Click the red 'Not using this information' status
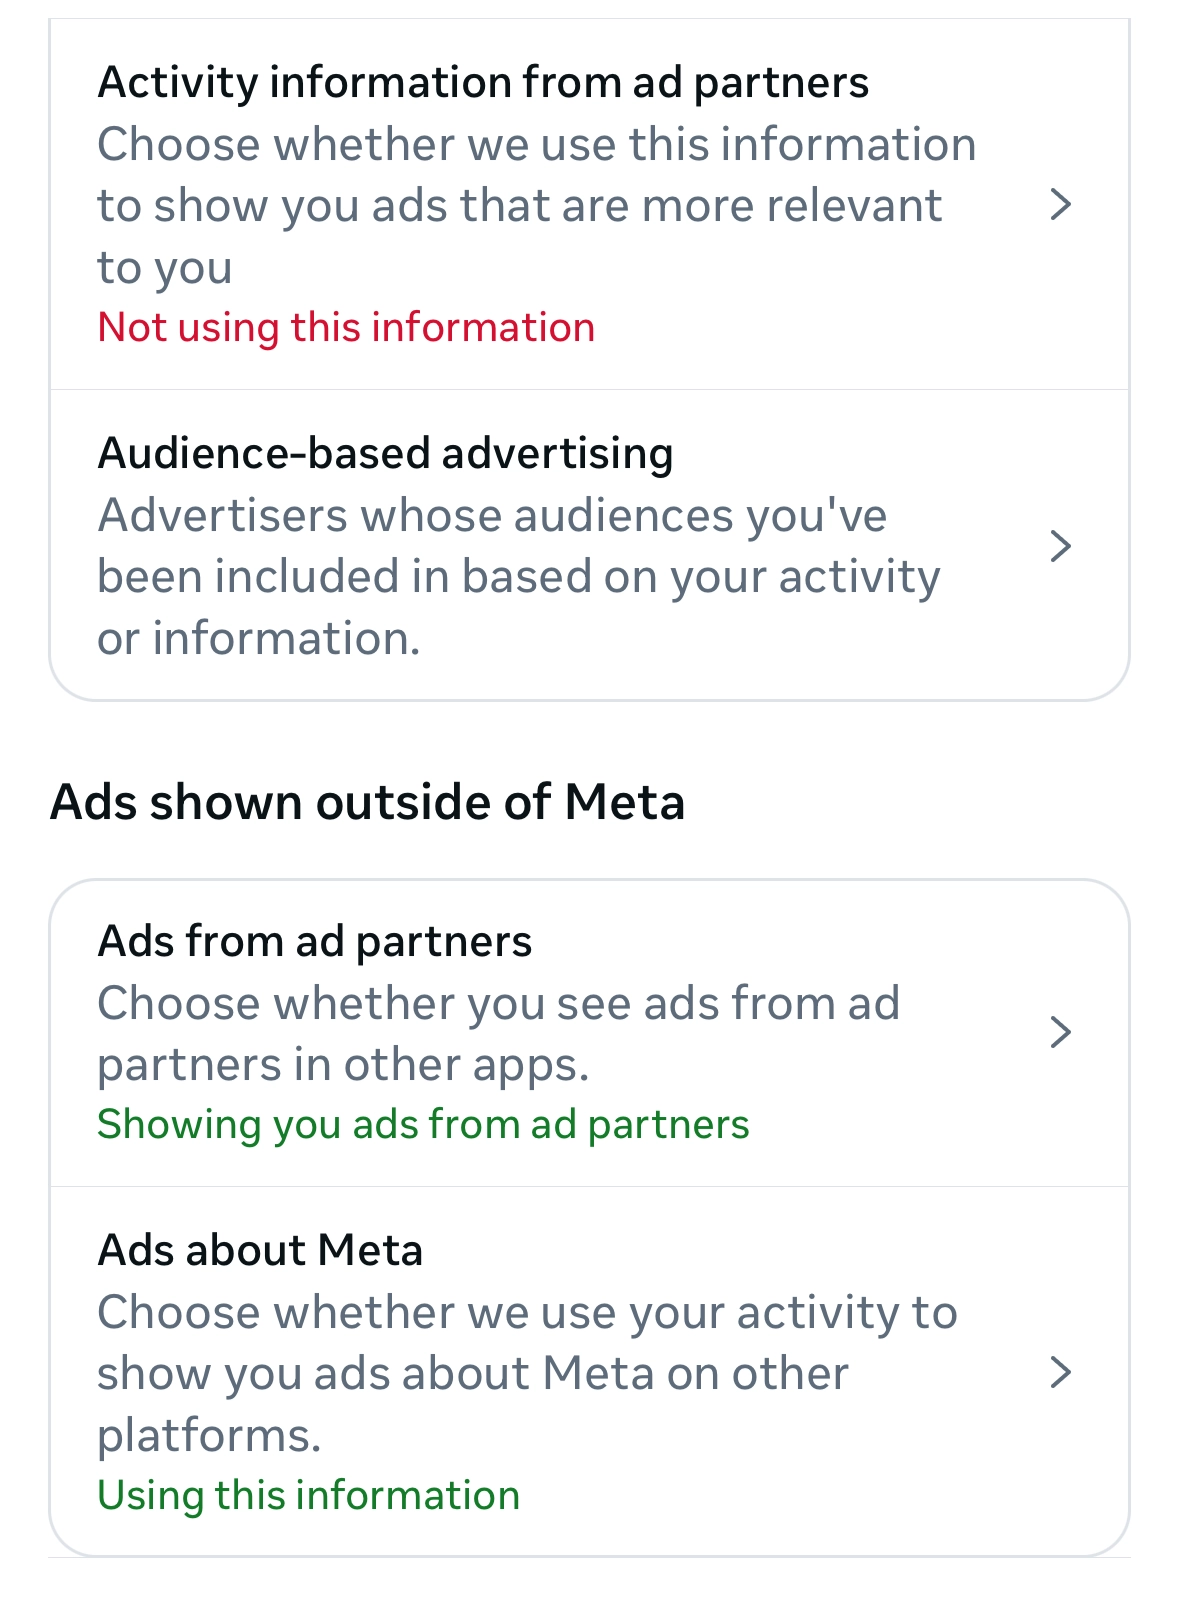Image resolution: width=1179 pixels, height=1604 pixels. [x=346, y=328]
